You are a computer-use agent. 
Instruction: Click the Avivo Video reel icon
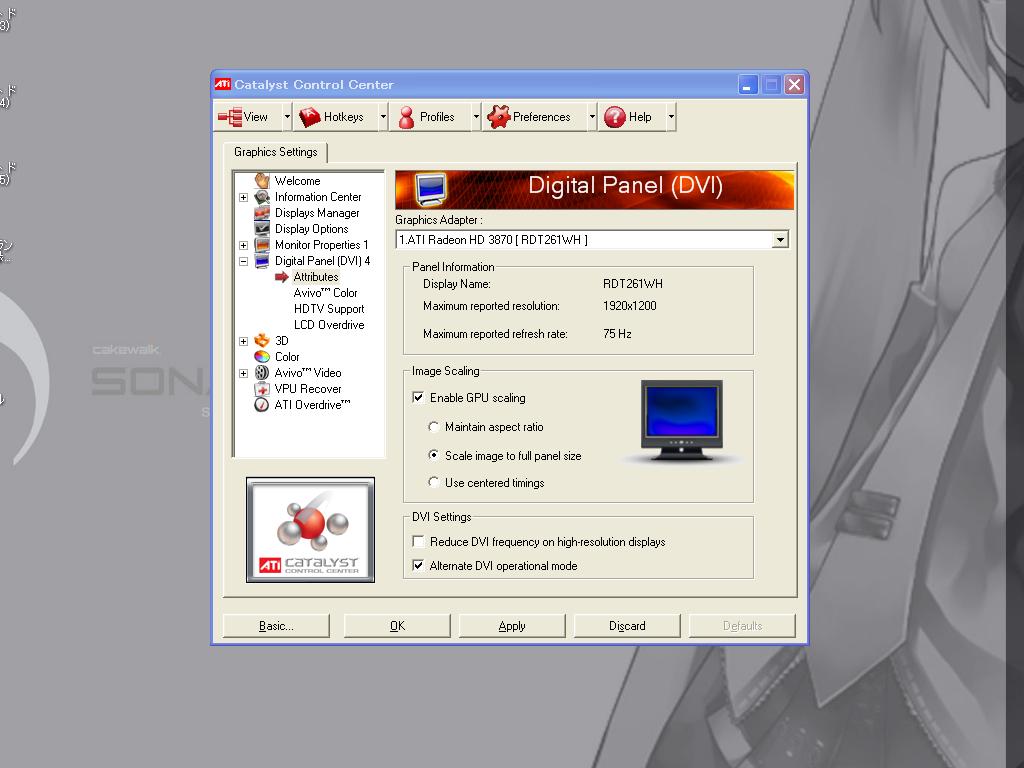pos(262,372)
